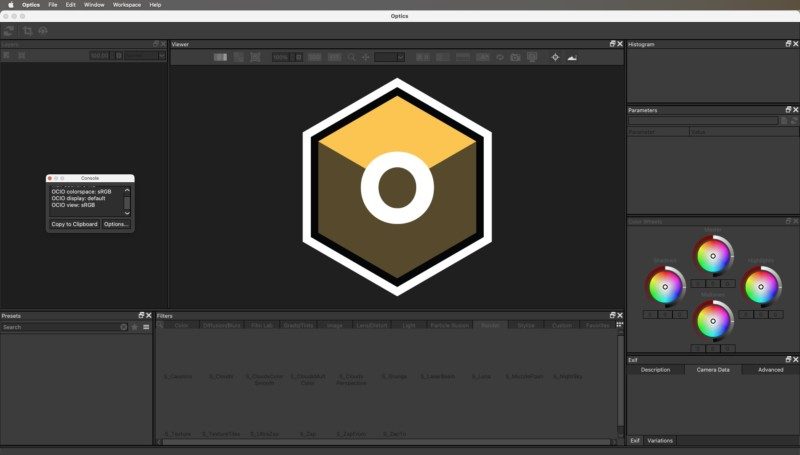Image resolution: width=800 pixels, height=455 pixels.
Task: Select the S_LaserBeam filter
Action: [438, 376]
